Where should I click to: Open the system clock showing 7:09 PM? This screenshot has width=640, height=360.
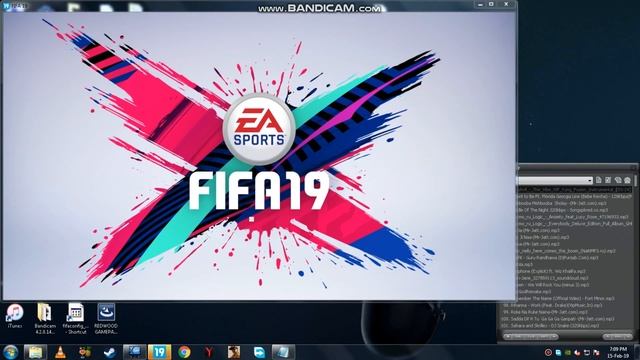[618, 352]
